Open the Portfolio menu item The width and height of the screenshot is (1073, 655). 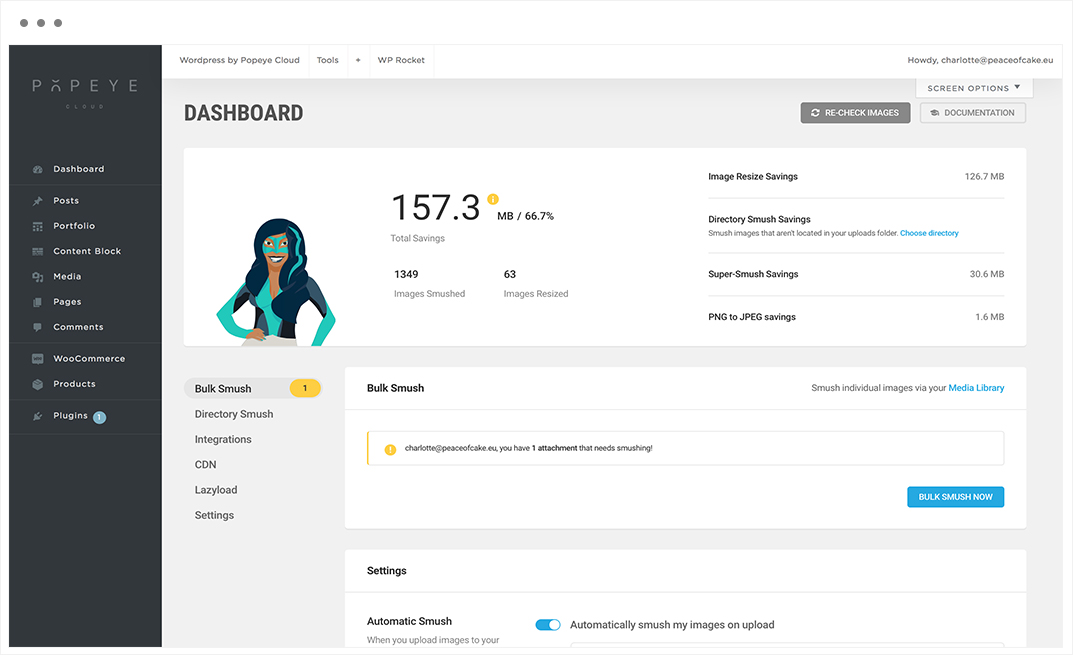pyautogui.click(x=74, y=226)
